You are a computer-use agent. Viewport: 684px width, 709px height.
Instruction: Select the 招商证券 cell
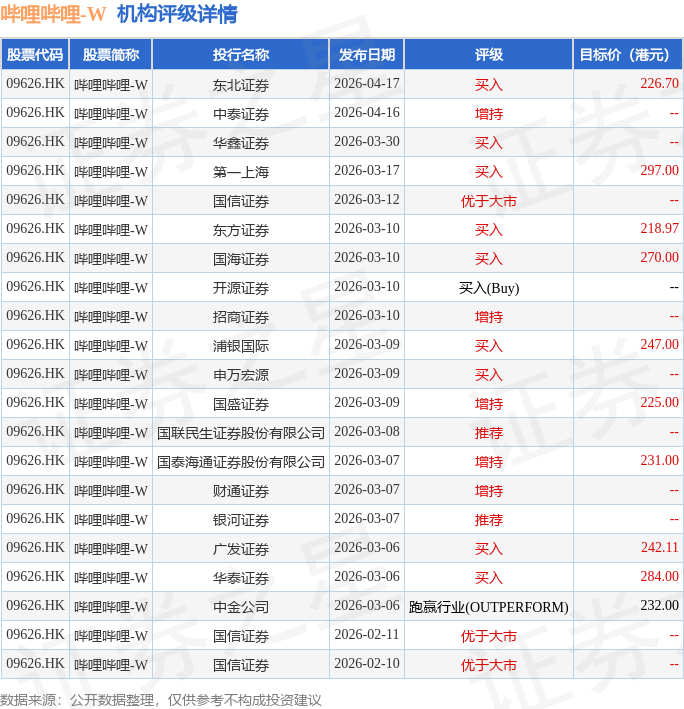[x=241, y=317]
